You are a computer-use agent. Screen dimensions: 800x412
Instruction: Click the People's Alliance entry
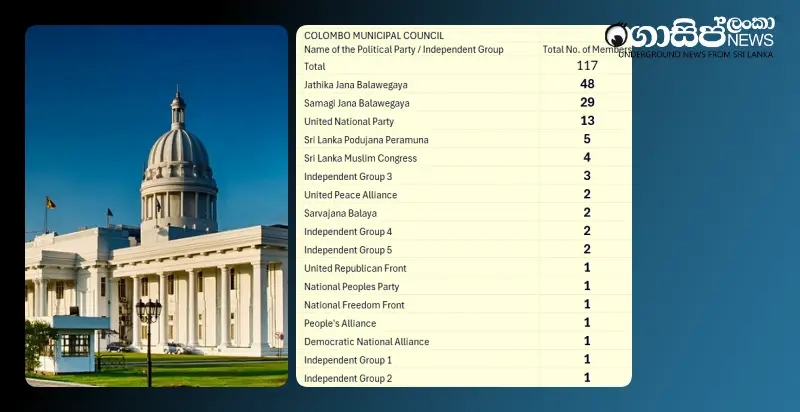[x=340, y=323]
